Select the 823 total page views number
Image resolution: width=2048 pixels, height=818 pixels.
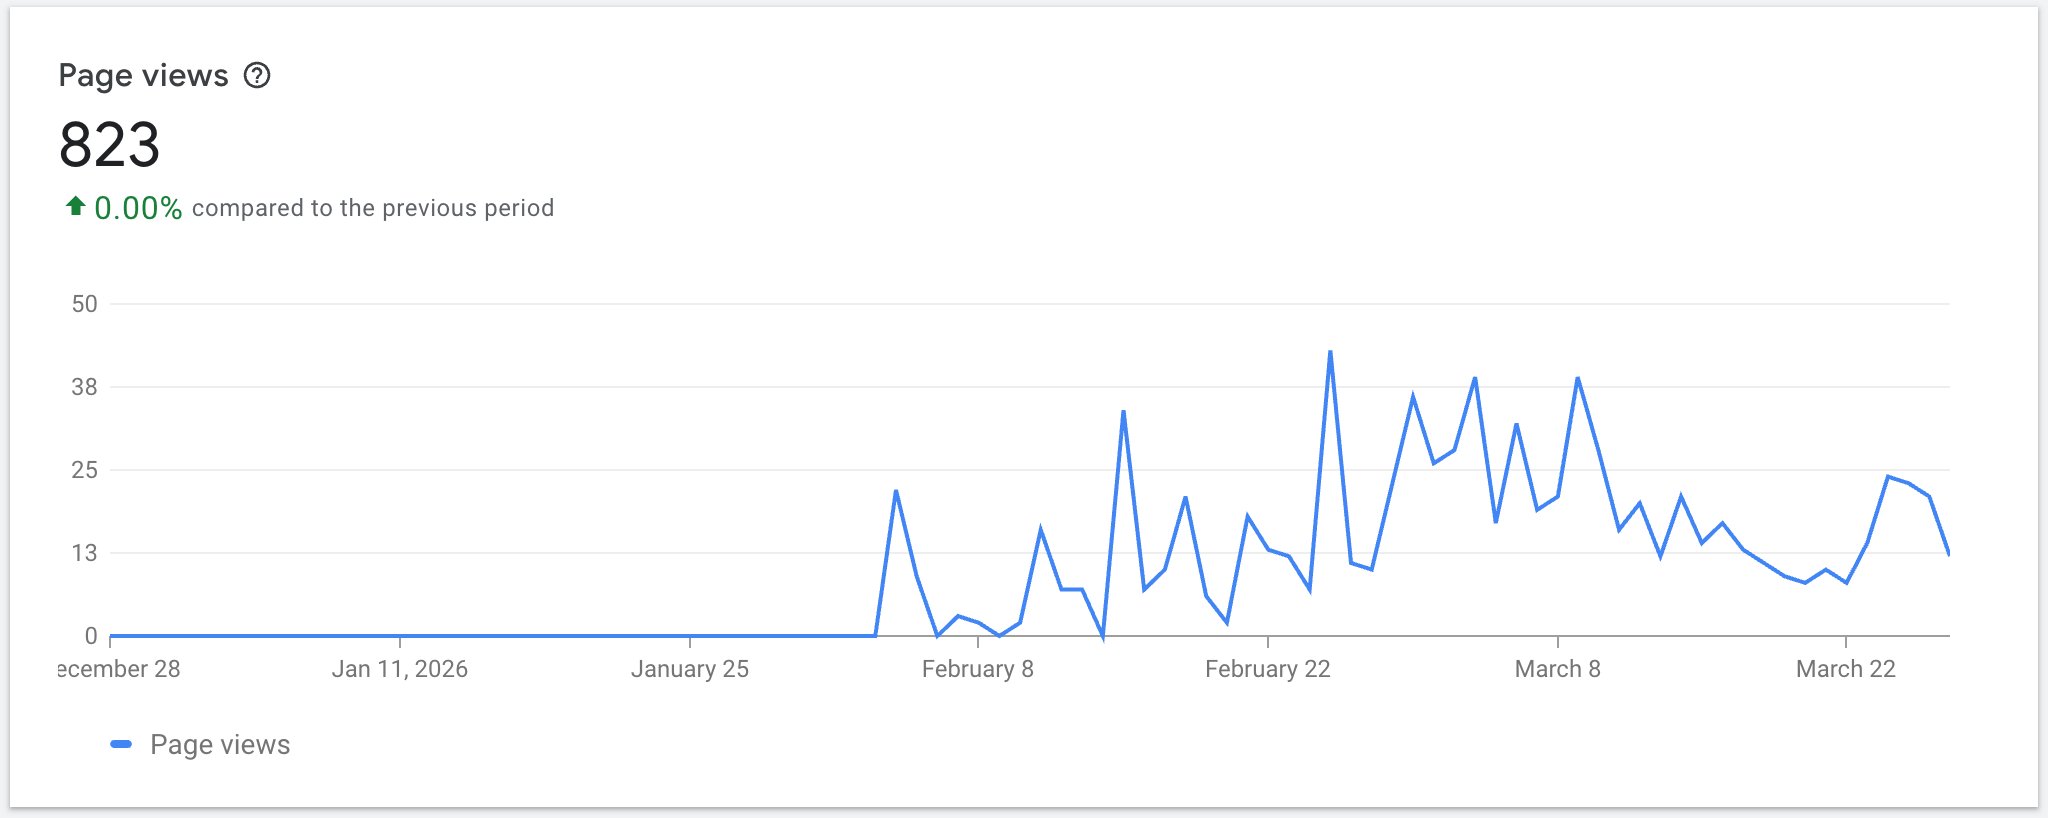(110, 145)
